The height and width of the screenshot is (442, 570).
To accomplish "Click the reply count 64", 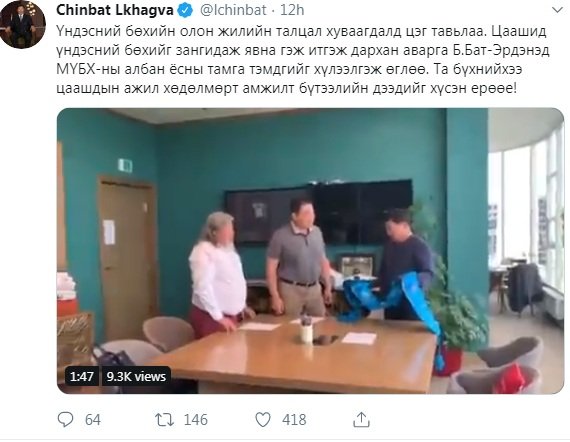I will pyautogui.click(x=93, y=420).
